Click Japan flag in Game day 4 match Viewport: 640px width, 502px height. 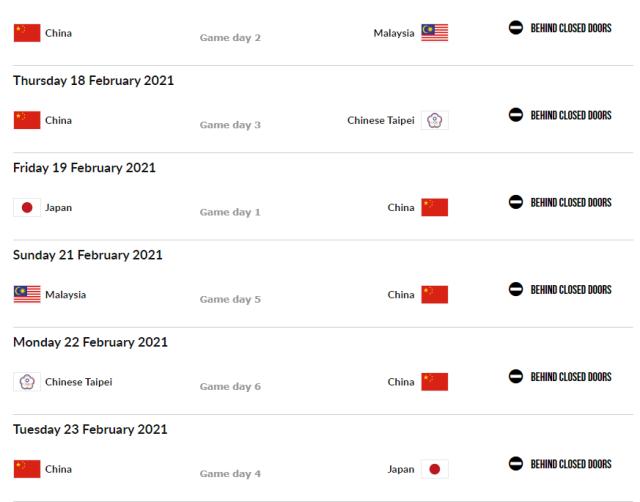[x=434, y=469]
